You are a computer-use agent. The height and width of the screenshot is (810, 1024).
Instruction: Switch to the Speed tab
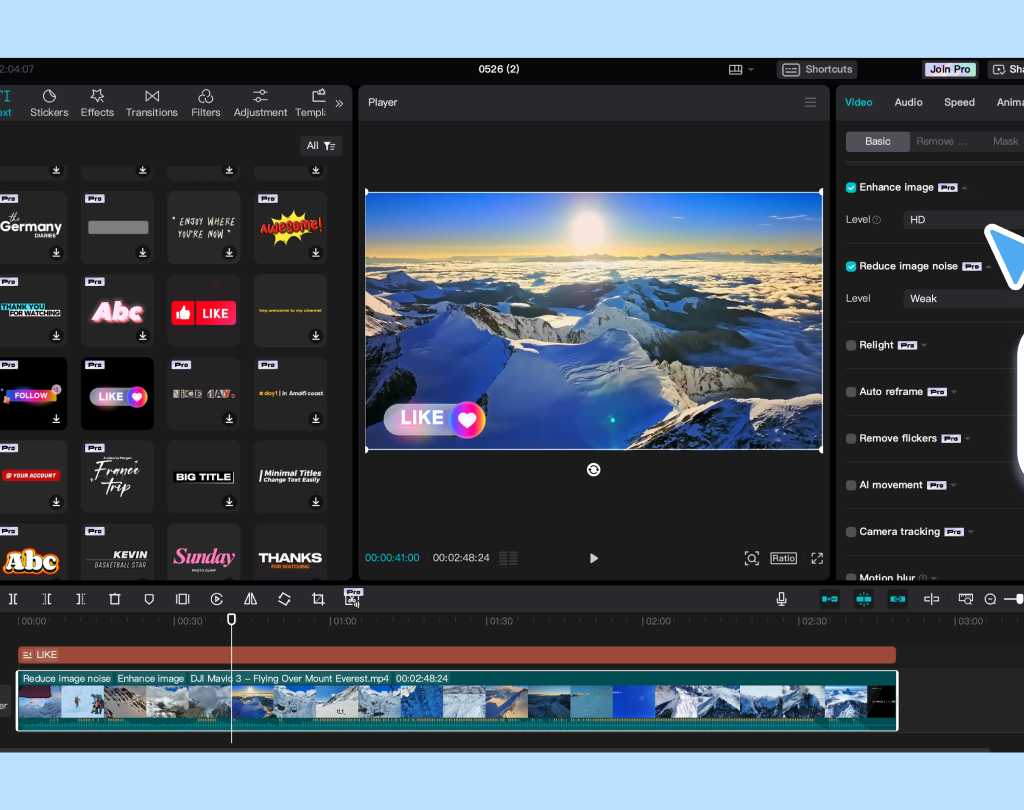(x=959, y=103)
